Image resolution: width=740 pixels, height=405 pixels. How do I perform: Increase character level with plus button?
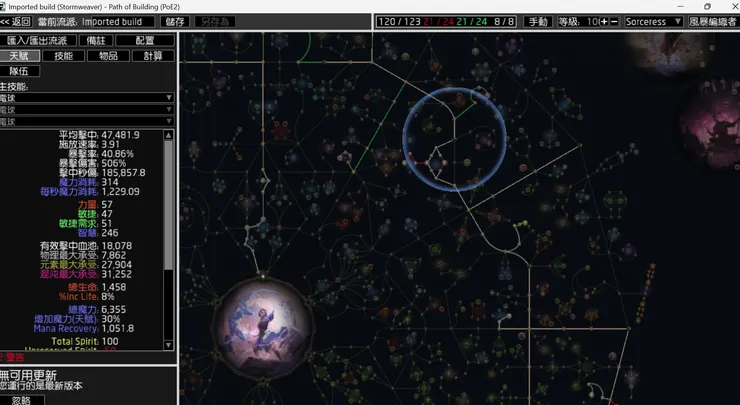tap(604, 22)
